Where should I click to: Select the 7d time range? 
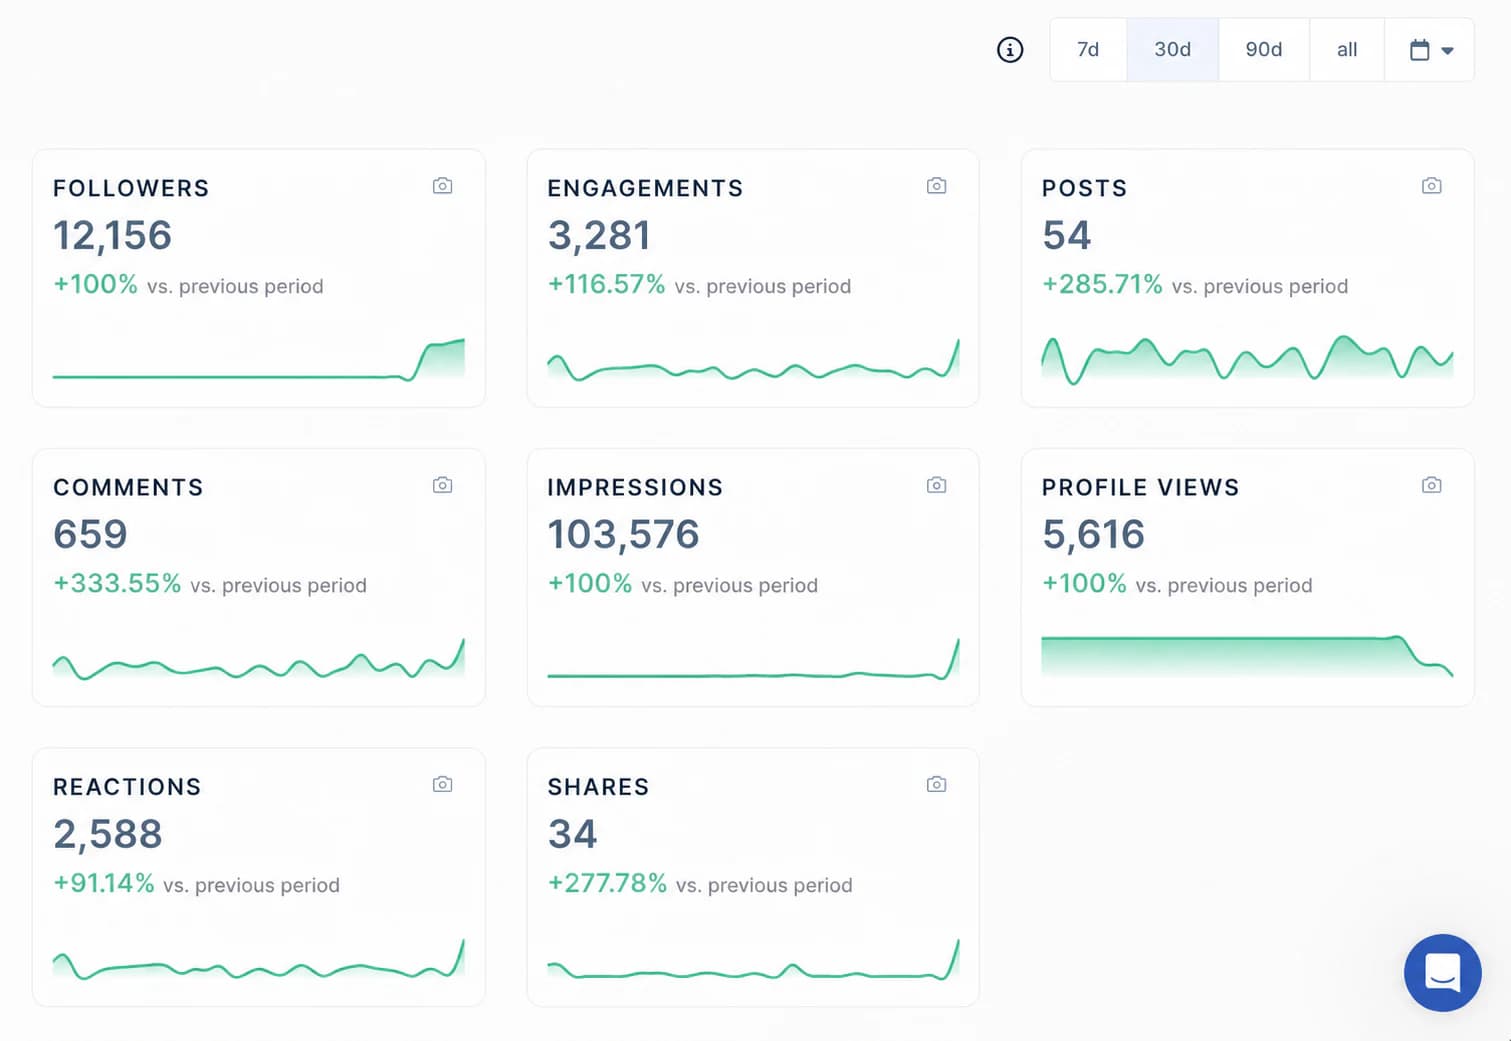[x=1088, y=49]
